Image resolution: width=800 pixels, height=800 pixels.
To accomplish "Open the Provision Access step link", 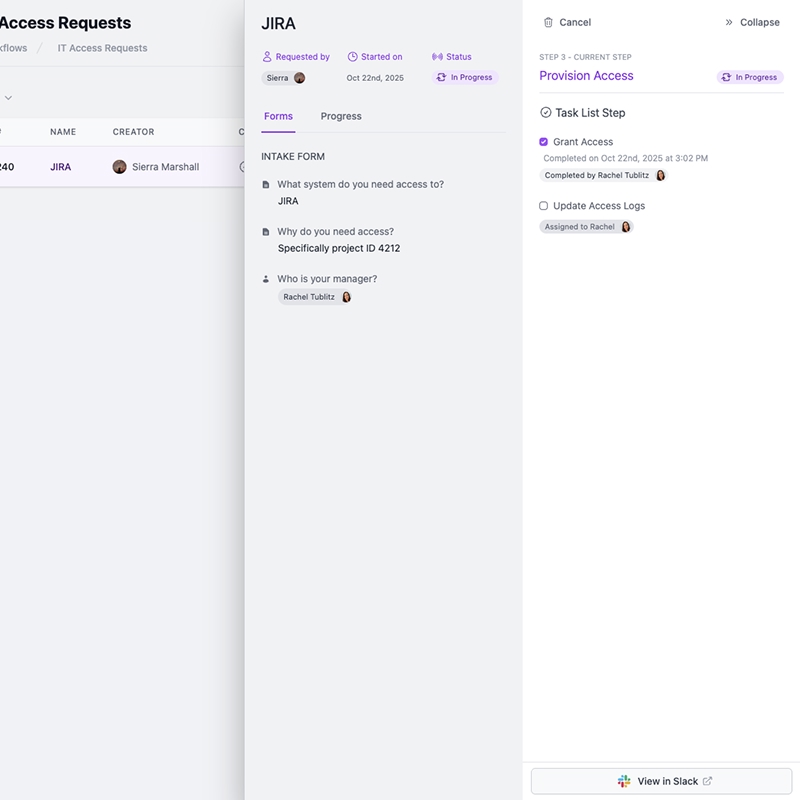I will (x=586, y=76).
